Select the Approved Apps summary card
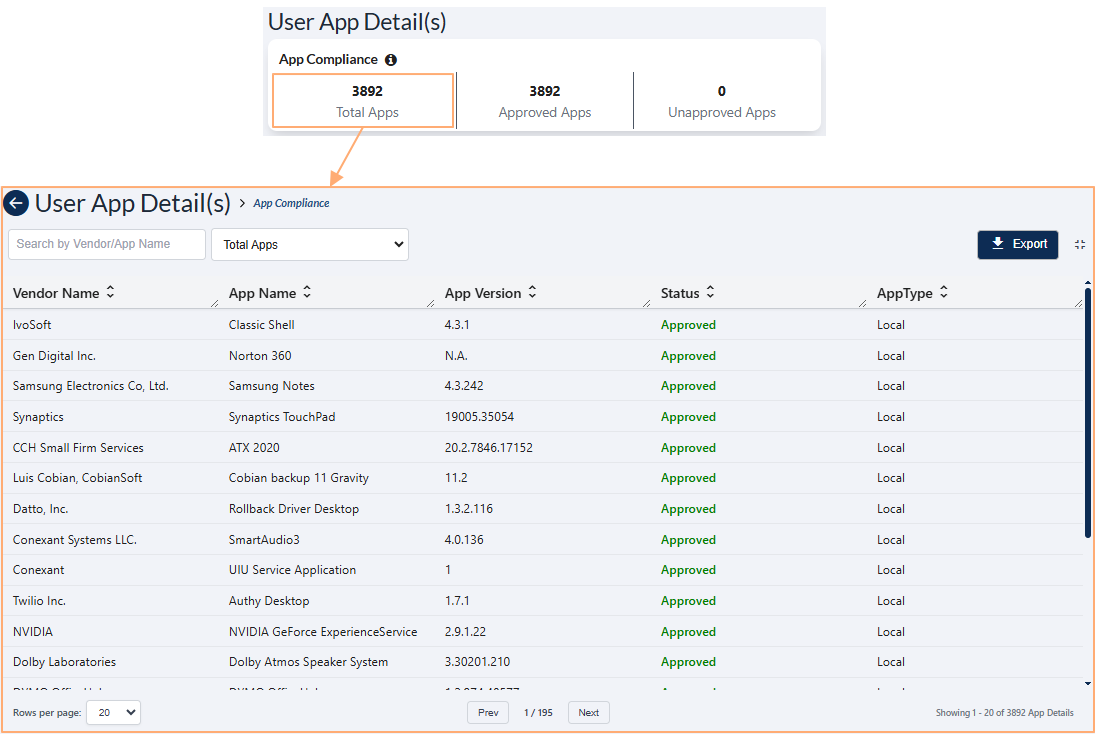The width and height of the screenshot is (1095, 734). [544, 100]
